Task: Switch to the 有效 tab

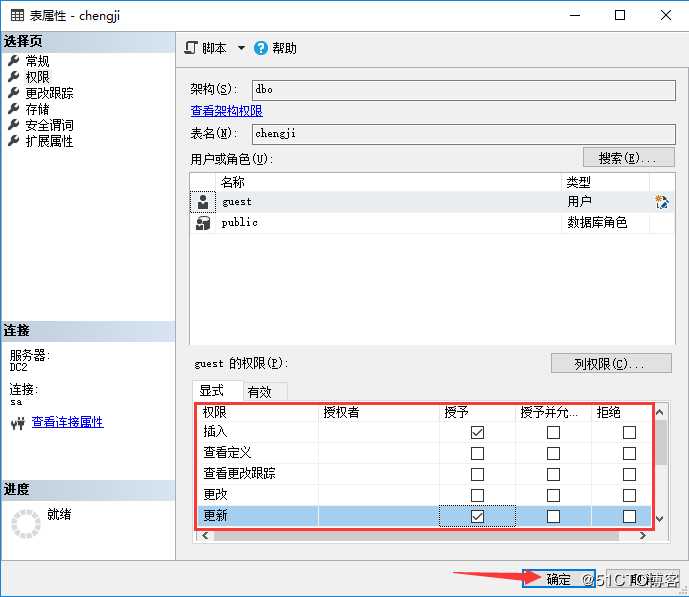Action: (x=265, y=392)
